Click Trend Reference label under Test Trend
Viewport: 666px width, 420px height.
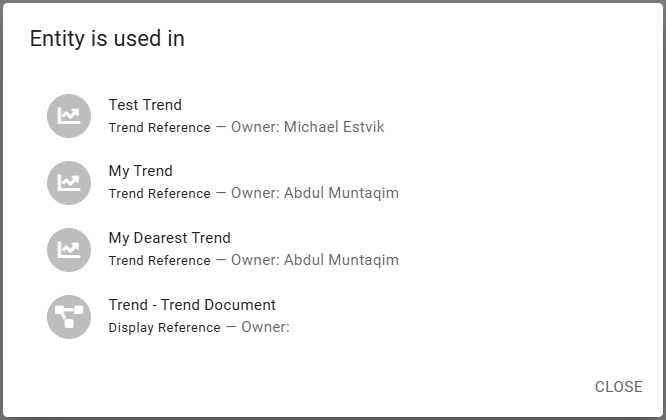click(159, 128)
